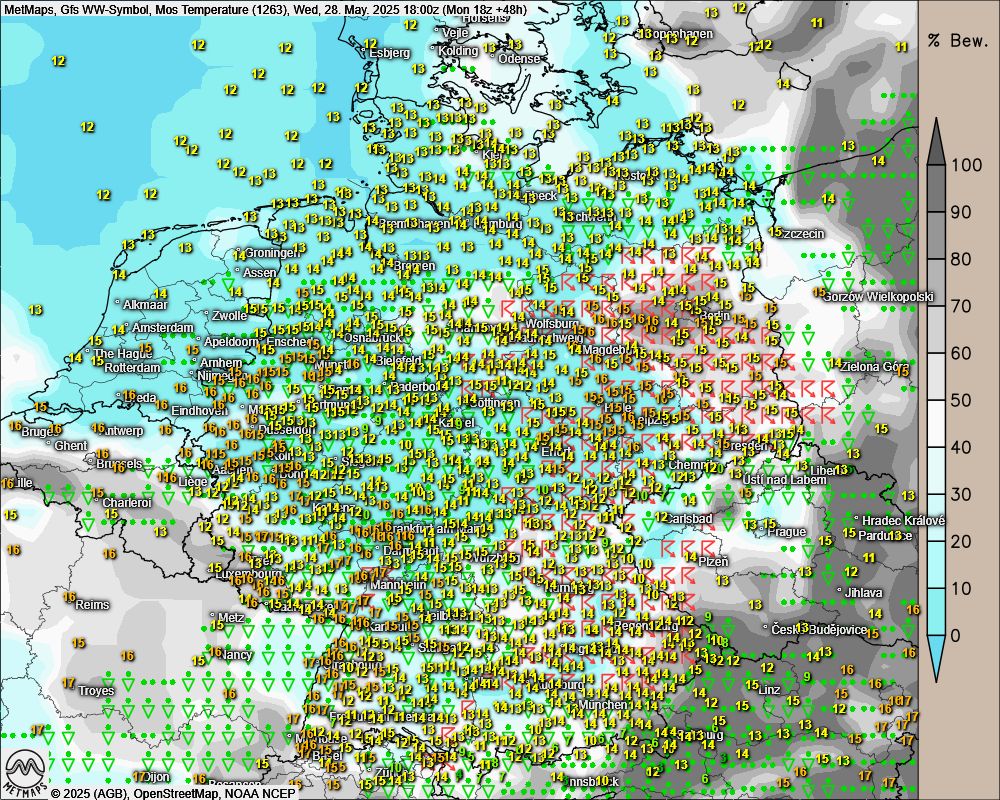Screen dimensions: 1000x800
Task: Click the Gorzów Wielkopolski city label
Action: (x=877, y=296)
